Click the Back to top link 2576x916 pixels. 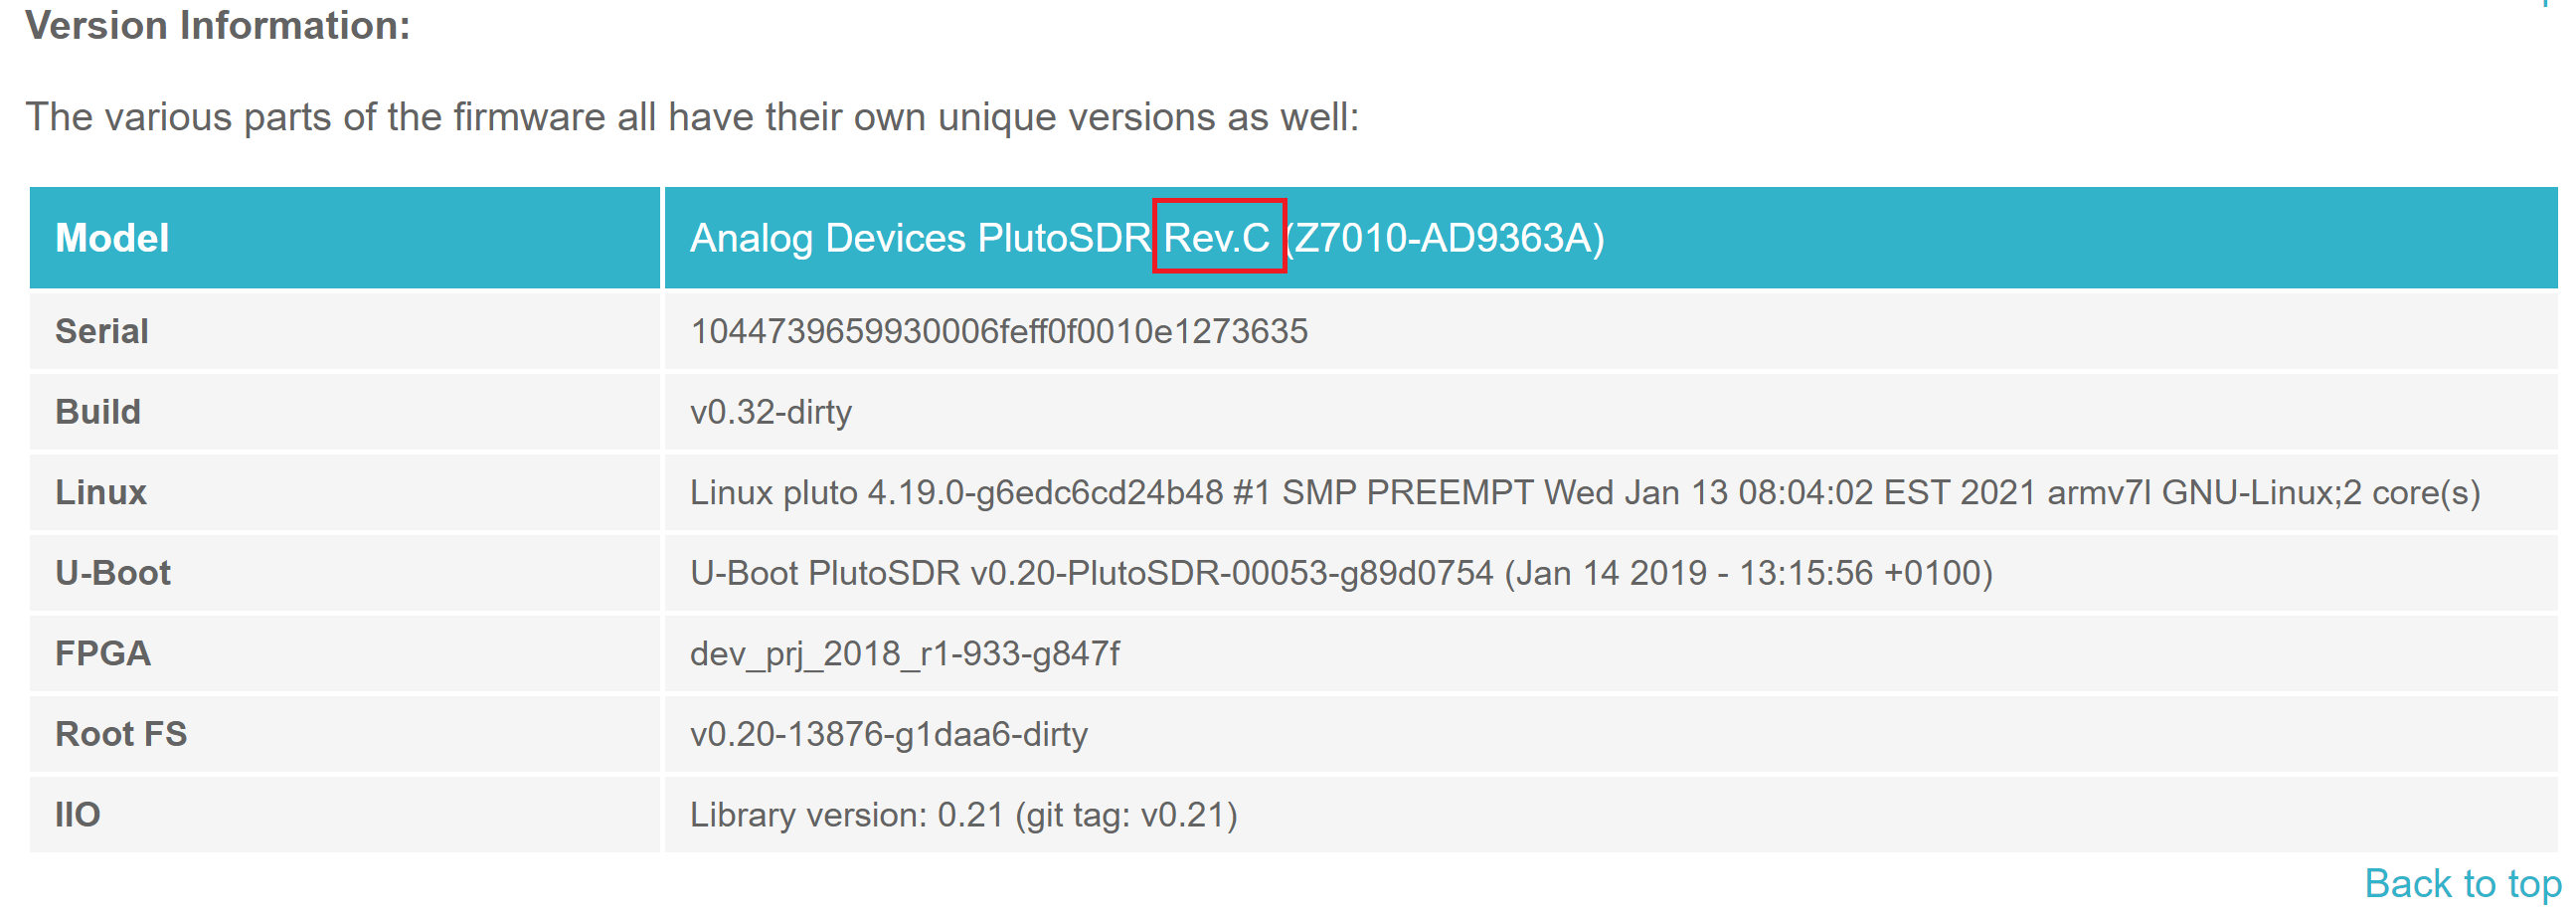point(2461,884)
